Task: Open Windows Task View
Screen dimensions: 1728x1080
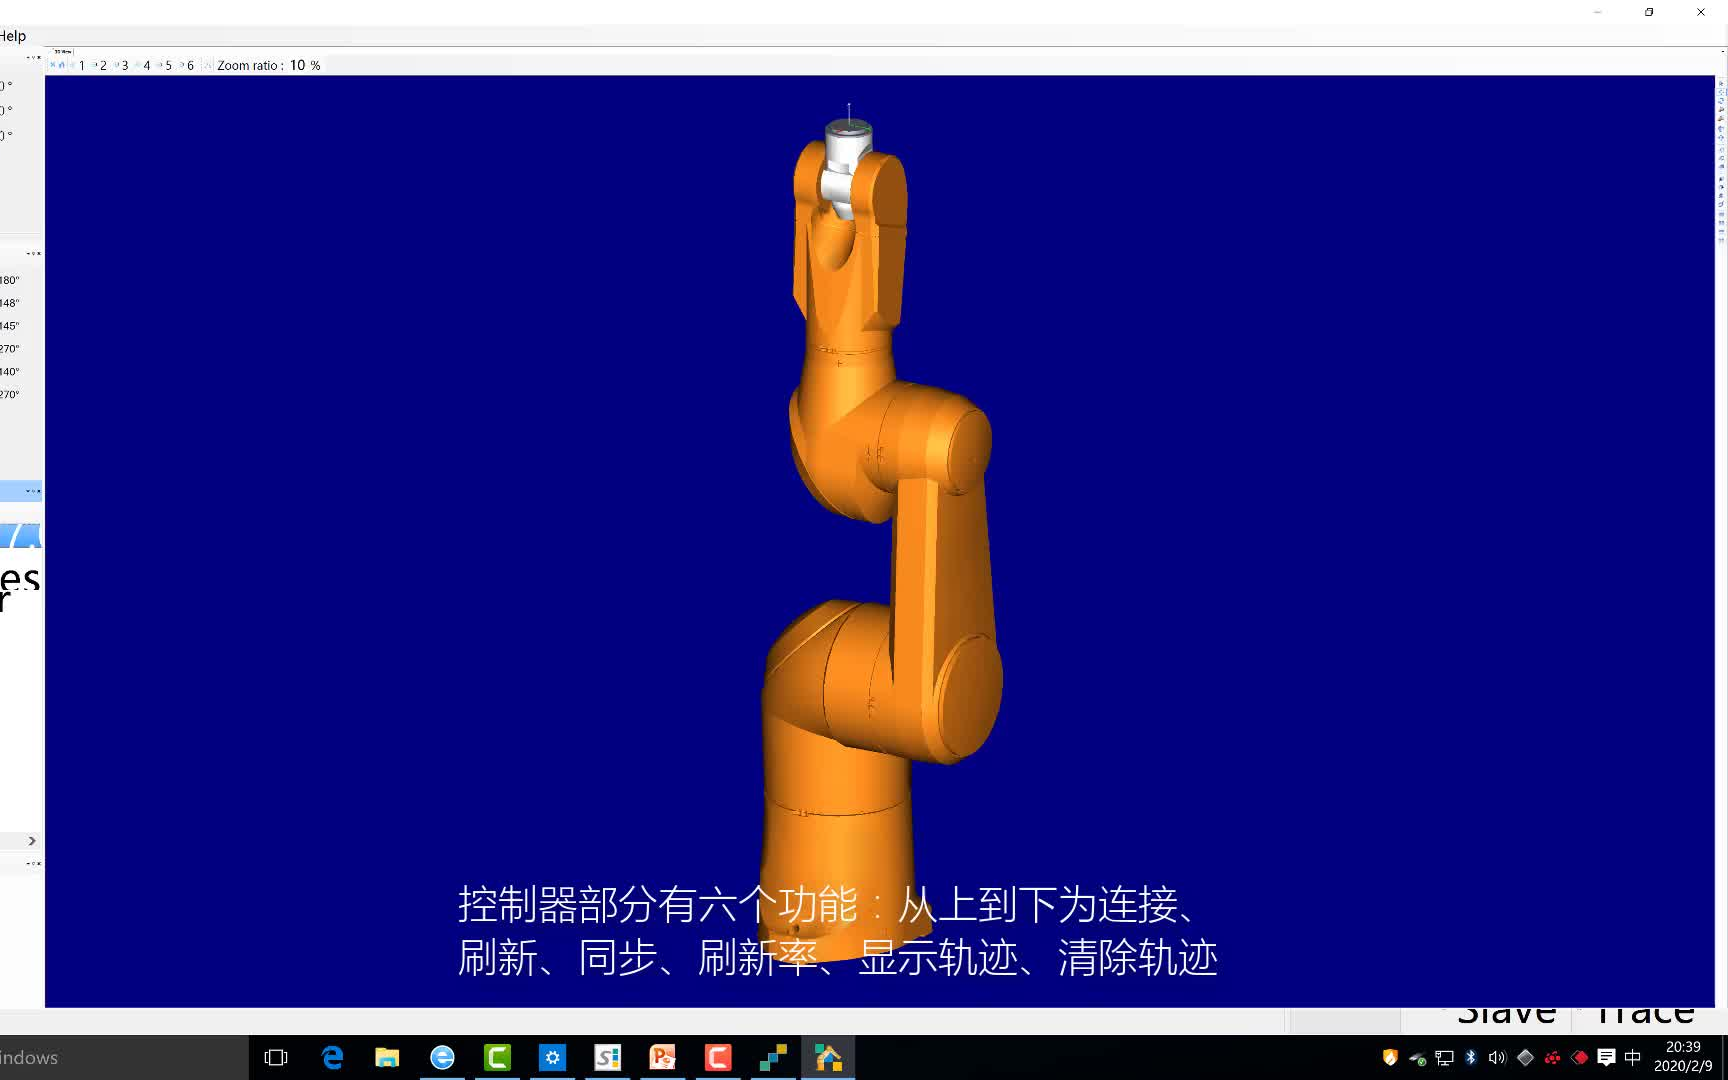Action: click(x=276, y=1057)
